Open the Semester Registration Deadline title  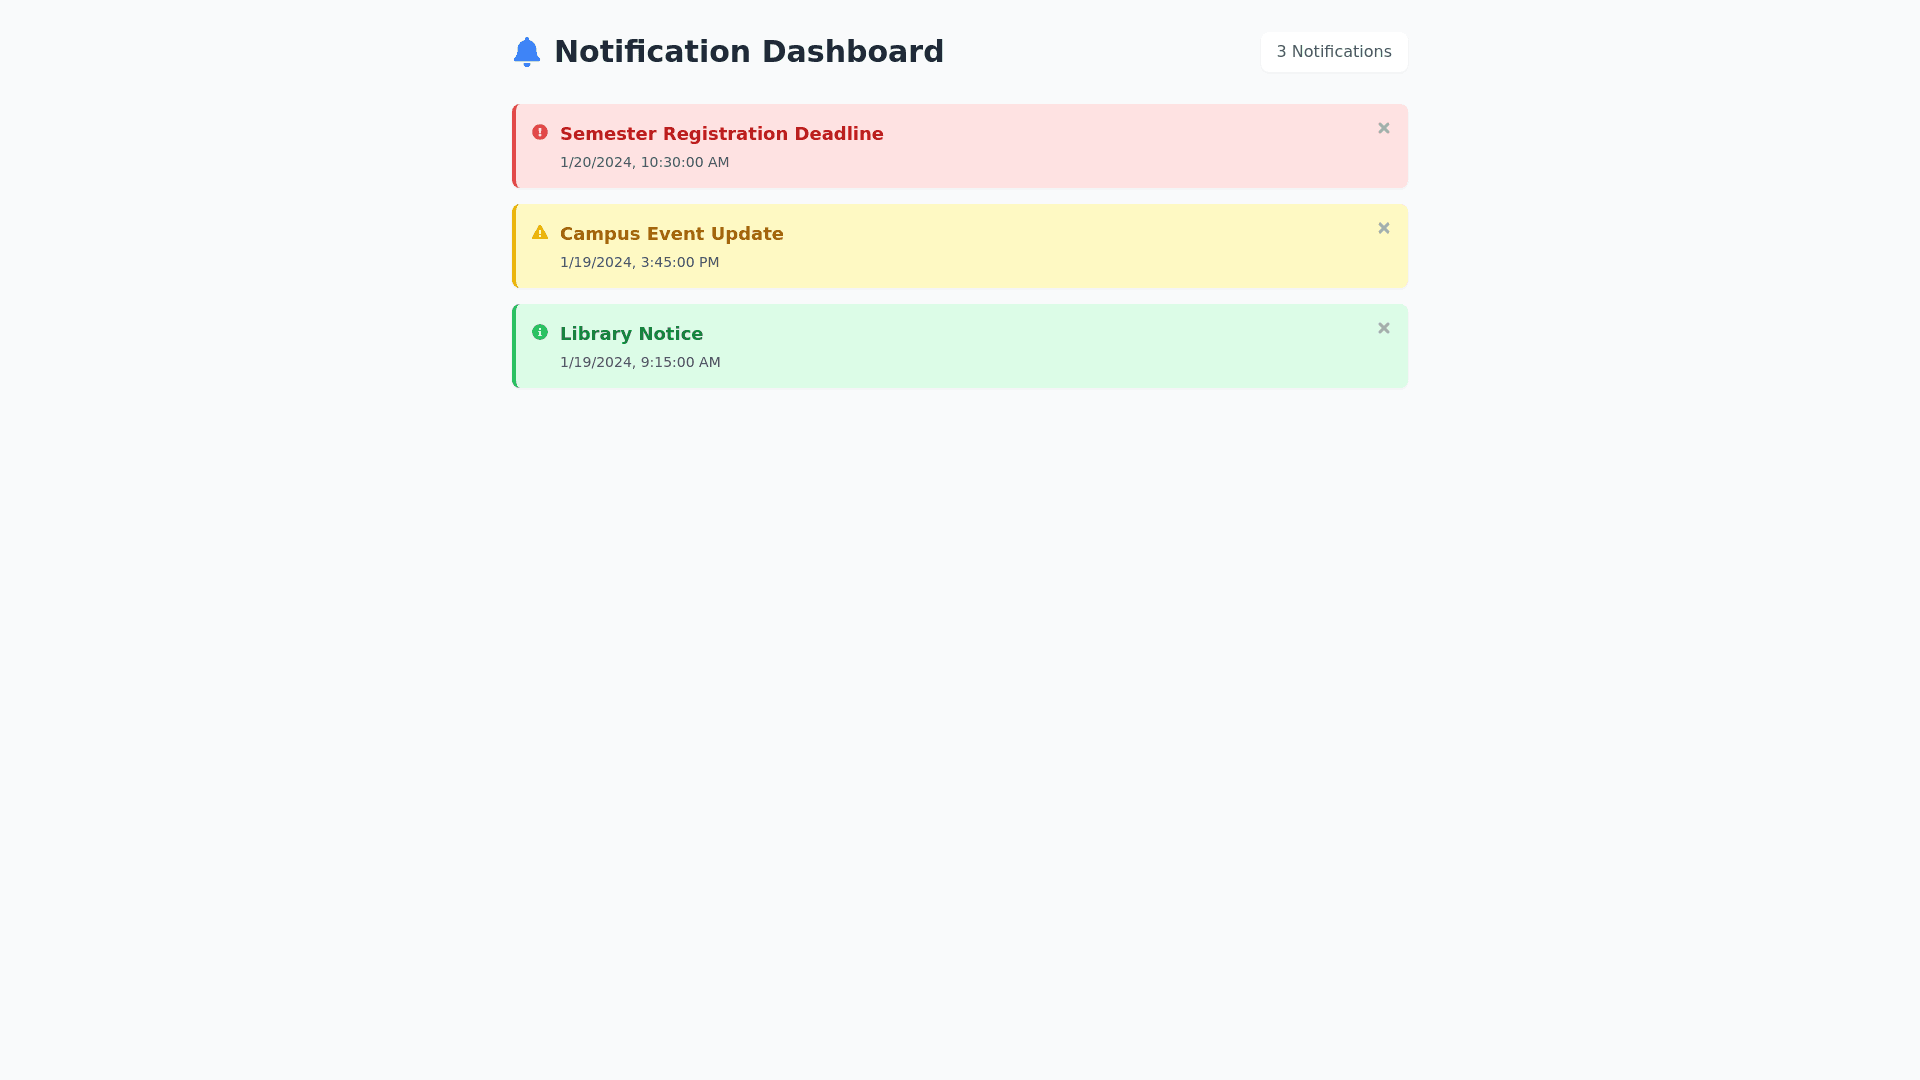point(721,134)
